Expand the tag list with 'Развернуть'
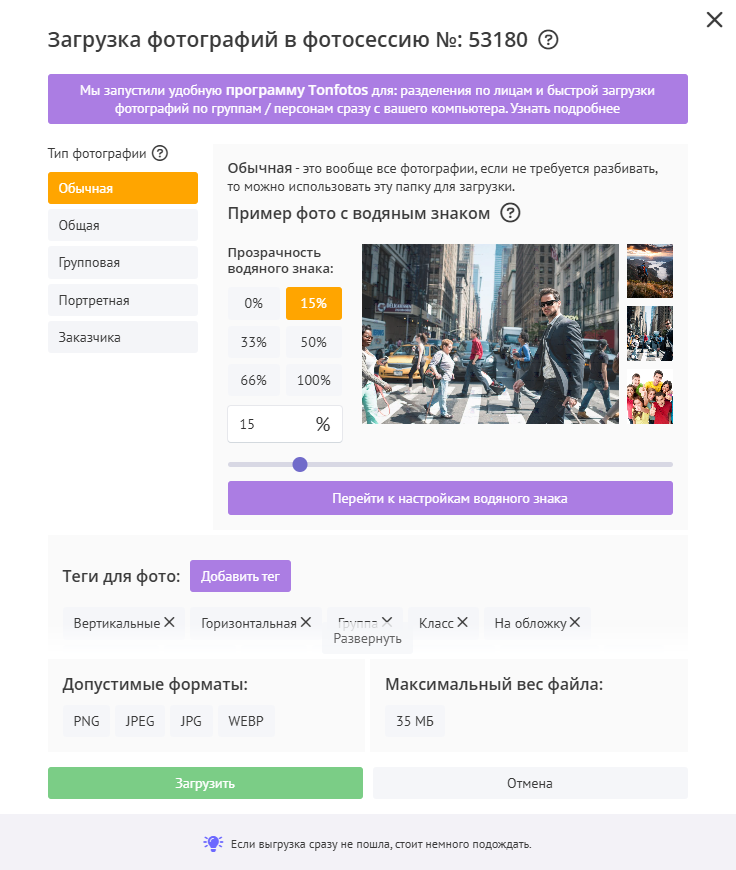This screenshot has width=736, height=870. pos(367,639)
